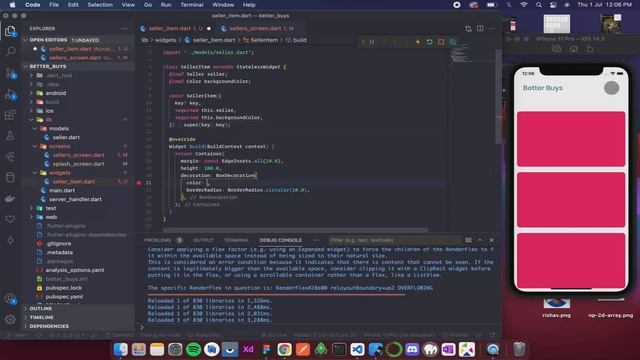This screenshot has width=640, height=360.
Task: Select the Debug Console tab
Action: [x=280, y=240]
